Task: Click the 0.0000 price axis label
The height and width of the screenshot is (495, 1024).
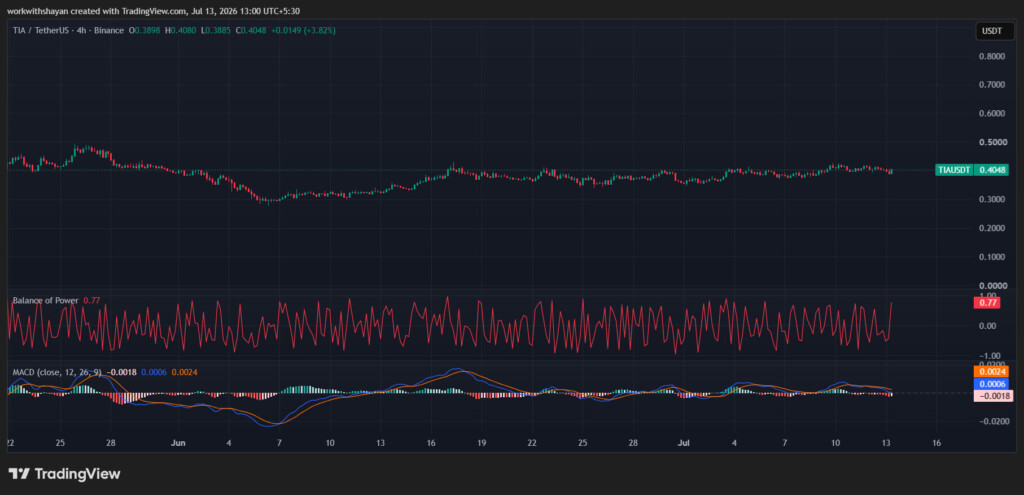Action: 991,285
